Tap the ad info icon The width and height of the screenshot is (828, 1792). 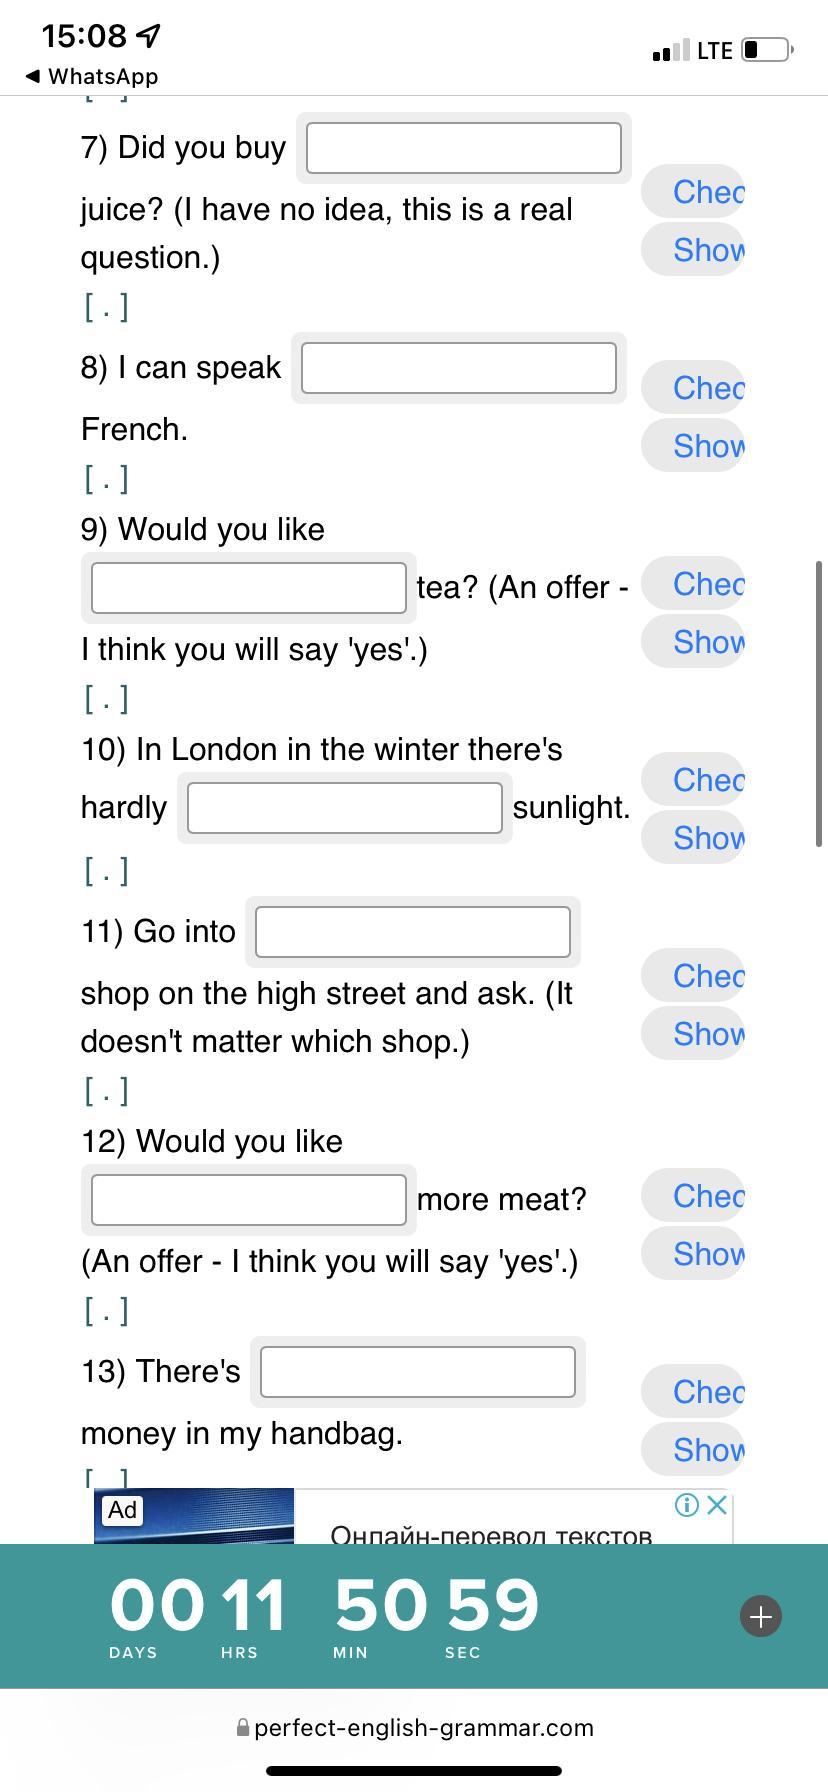pos(686,1505)
